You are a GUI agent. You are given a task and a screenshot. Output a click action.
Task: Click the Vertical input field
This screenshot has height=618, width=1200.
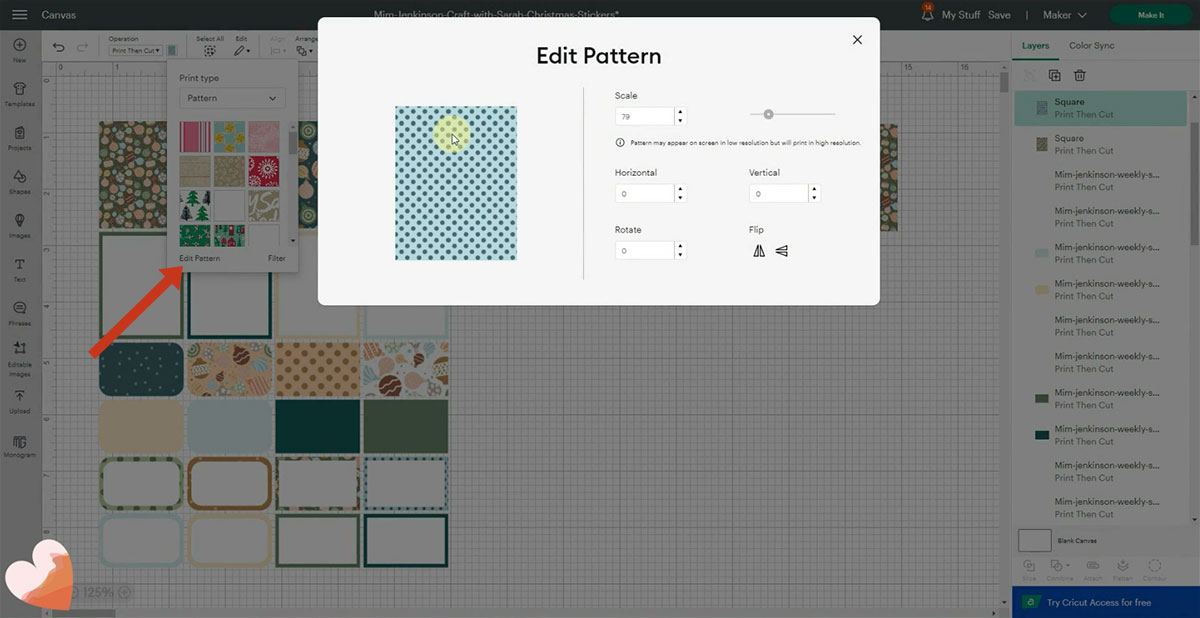(x=778, y=194)
